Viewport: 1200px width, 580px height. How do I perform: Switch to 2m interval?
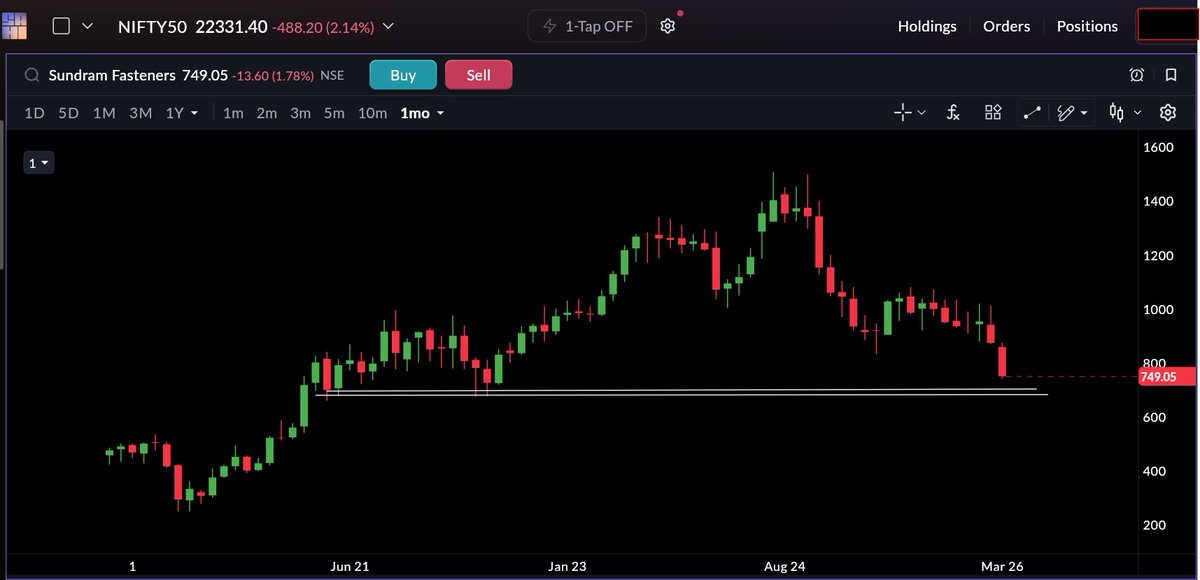[266, 113]
